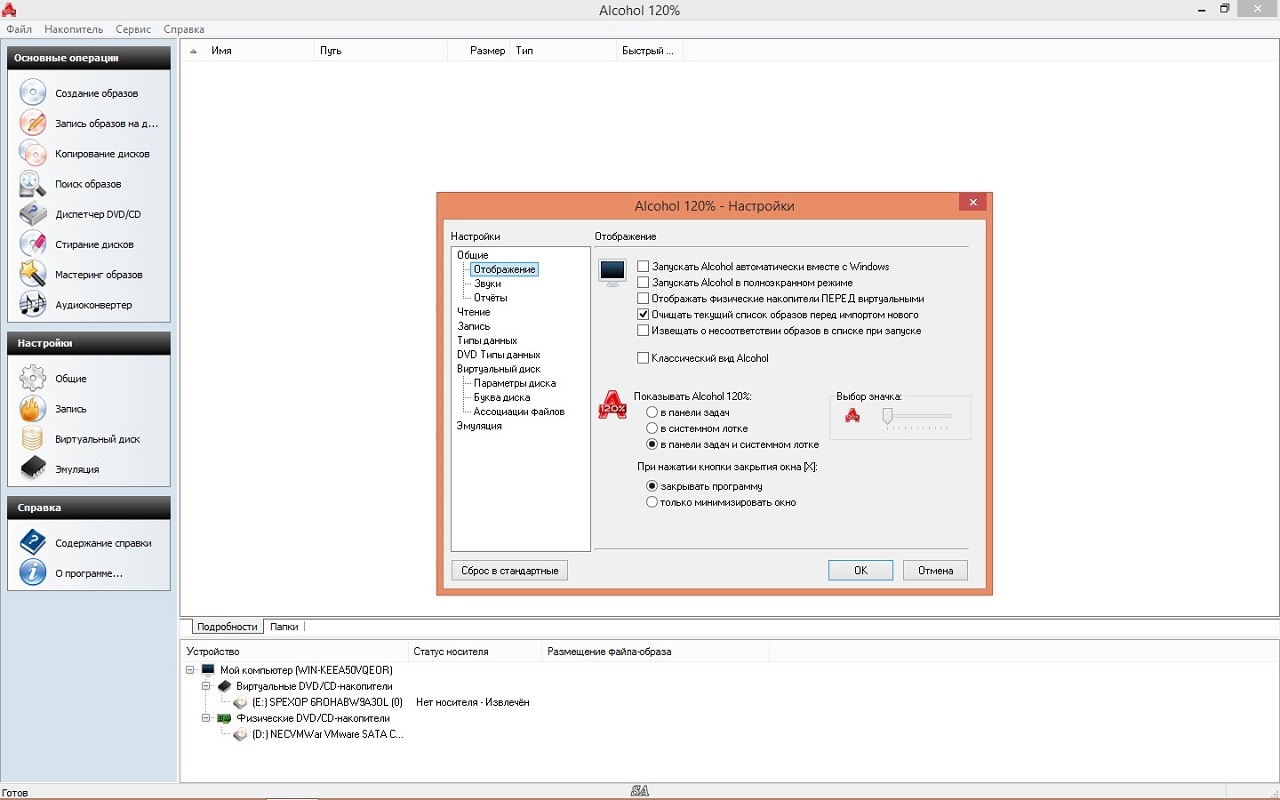
Task: Open the Сервис menu
Action: 133,29
